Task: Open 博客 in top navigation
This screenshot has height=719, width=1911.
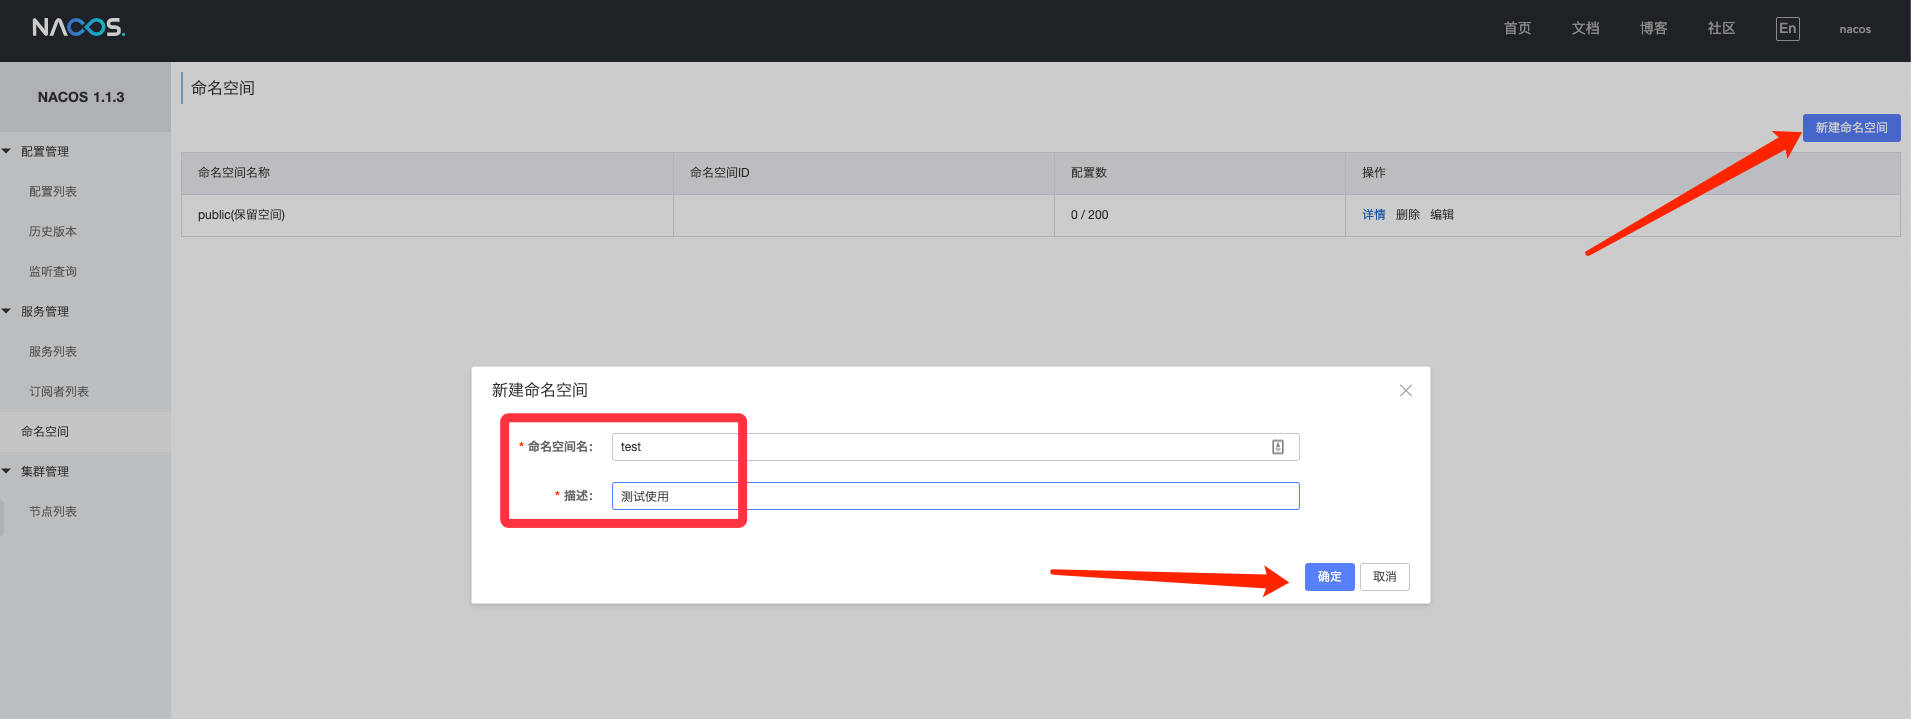Action: 1653,29
